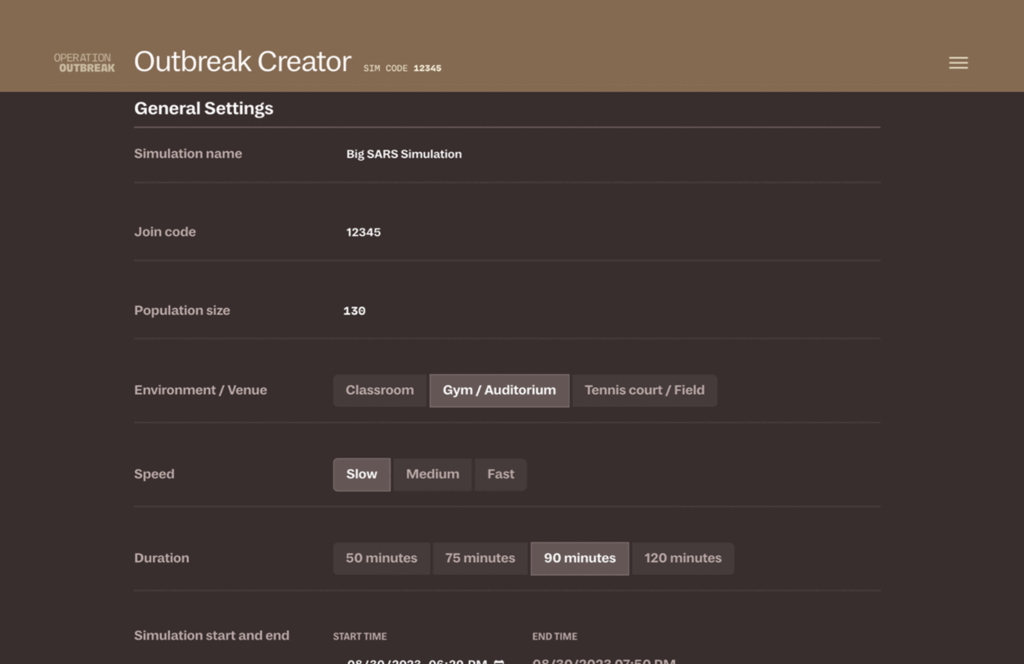Select Classroom as the venue
This screenshot has width=1024, height=664.
point(379,390)
